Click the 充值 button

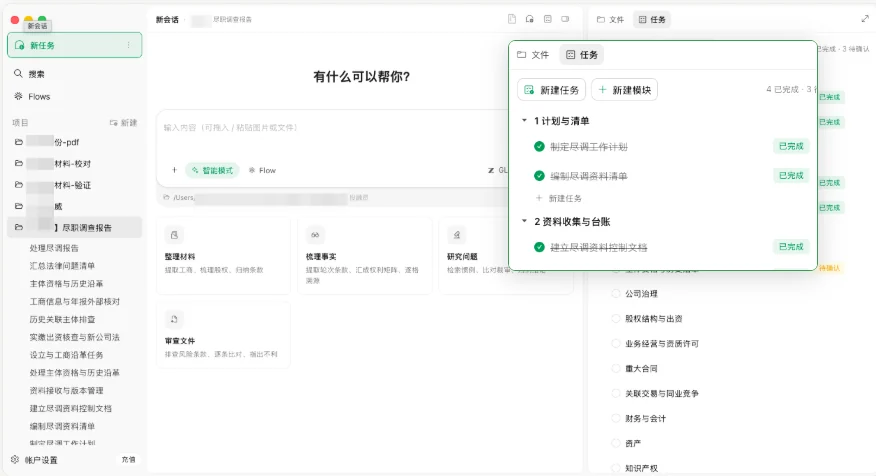[x=128, y=459]
